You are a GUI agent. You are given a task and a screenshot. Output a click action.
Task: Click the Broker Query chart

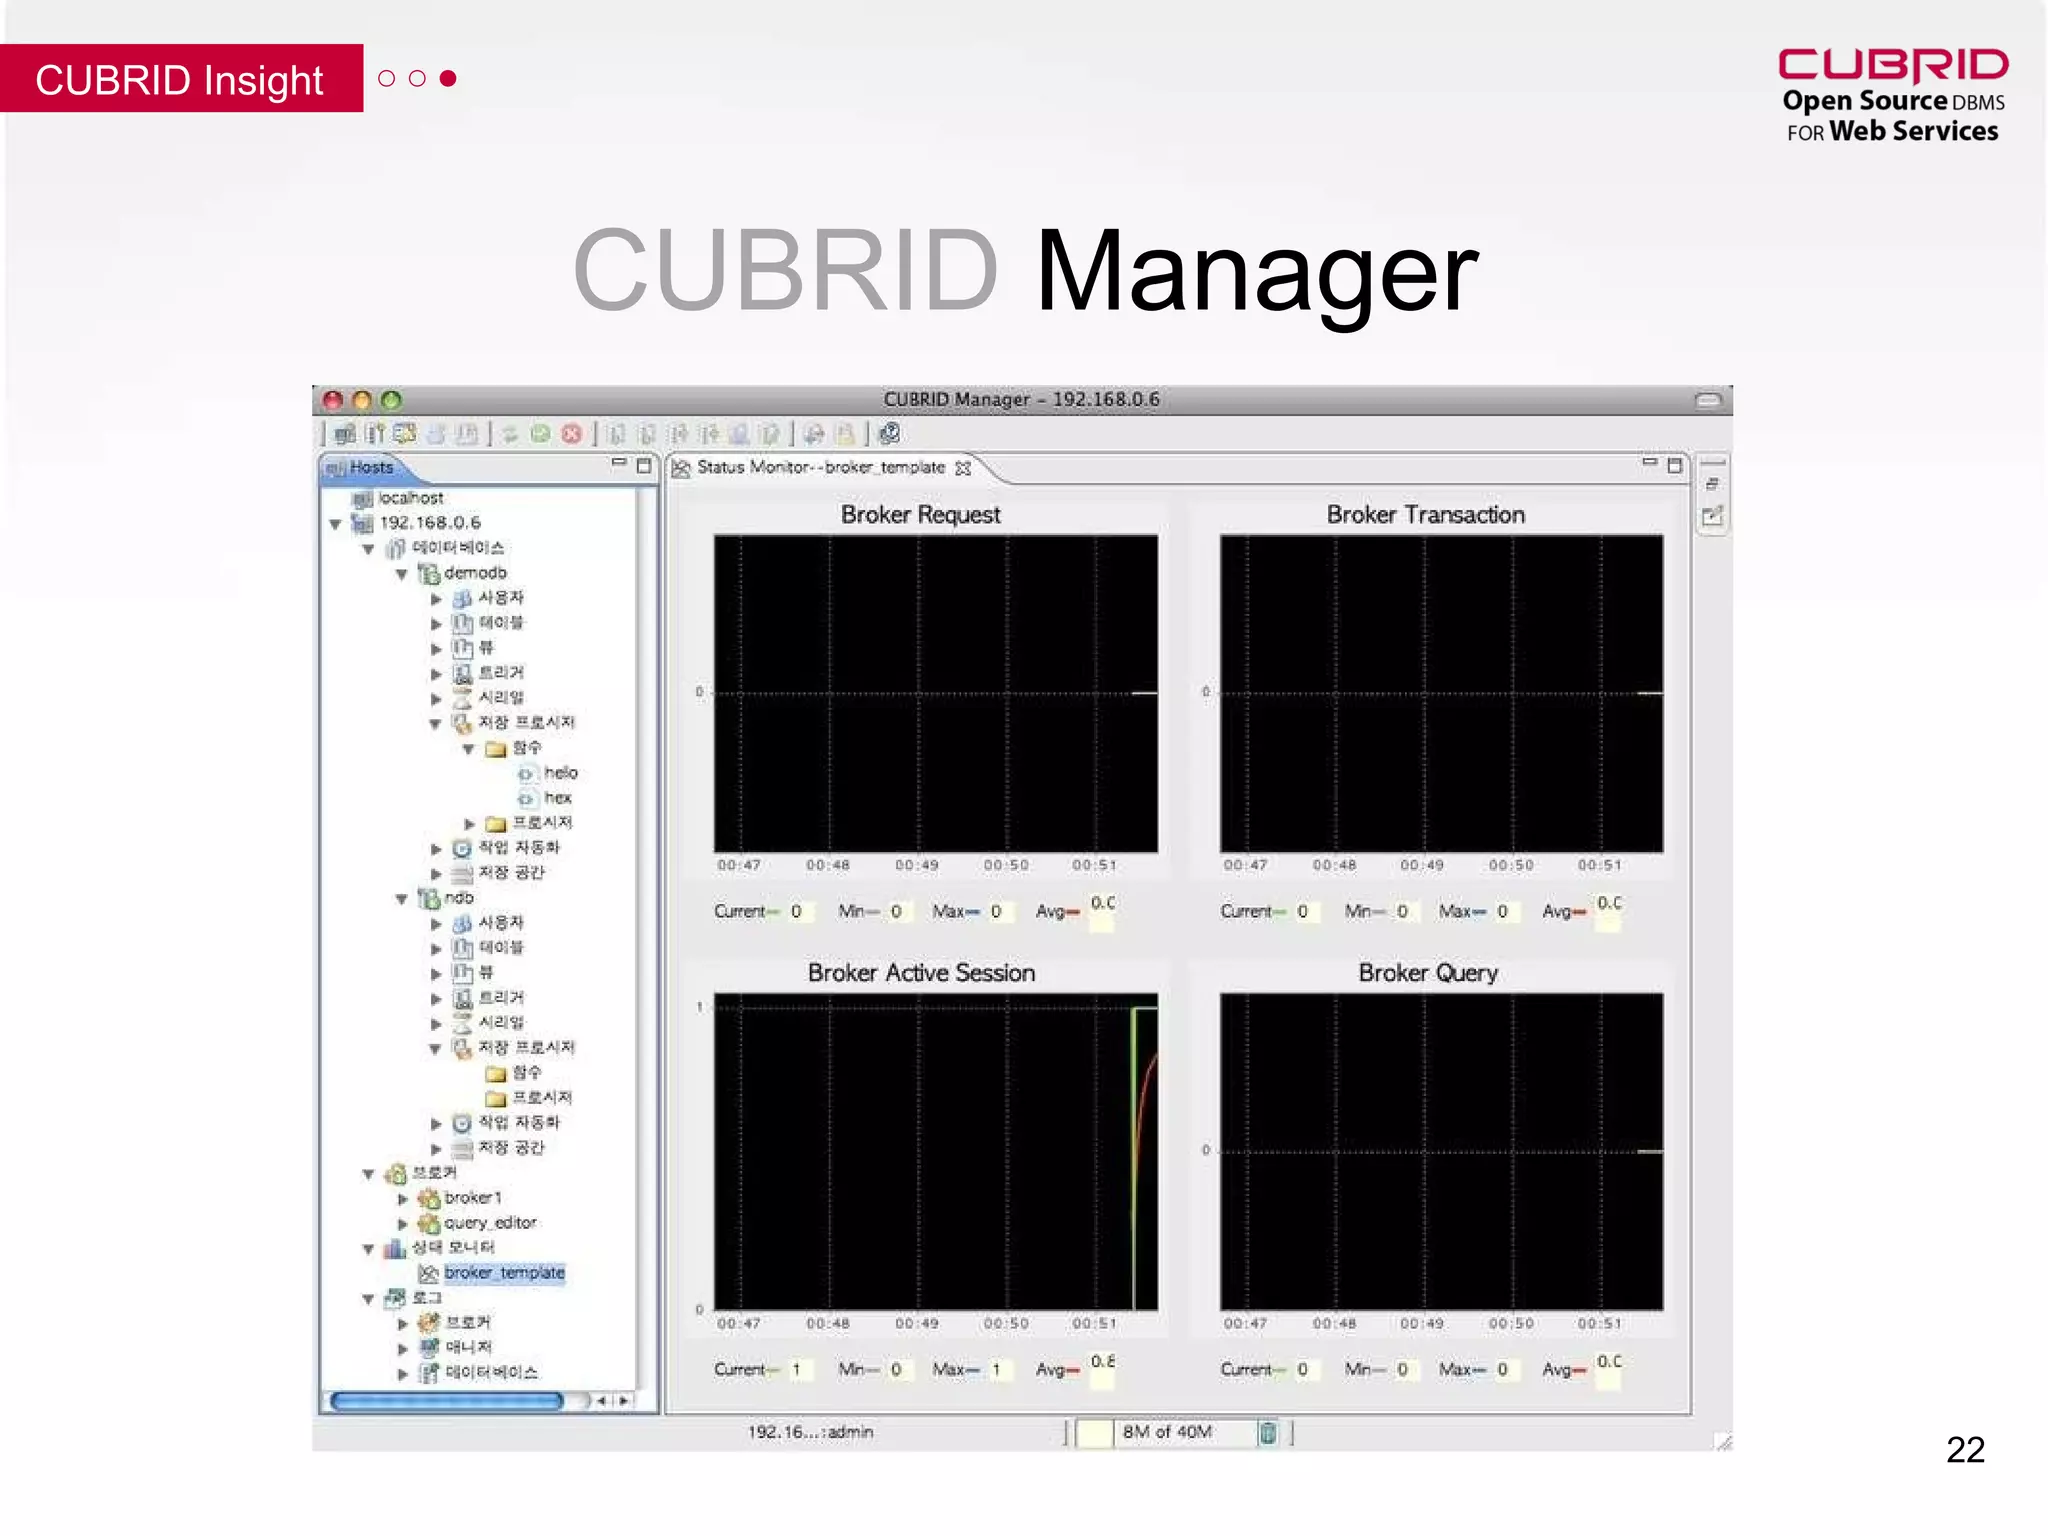[1441, 1151]
